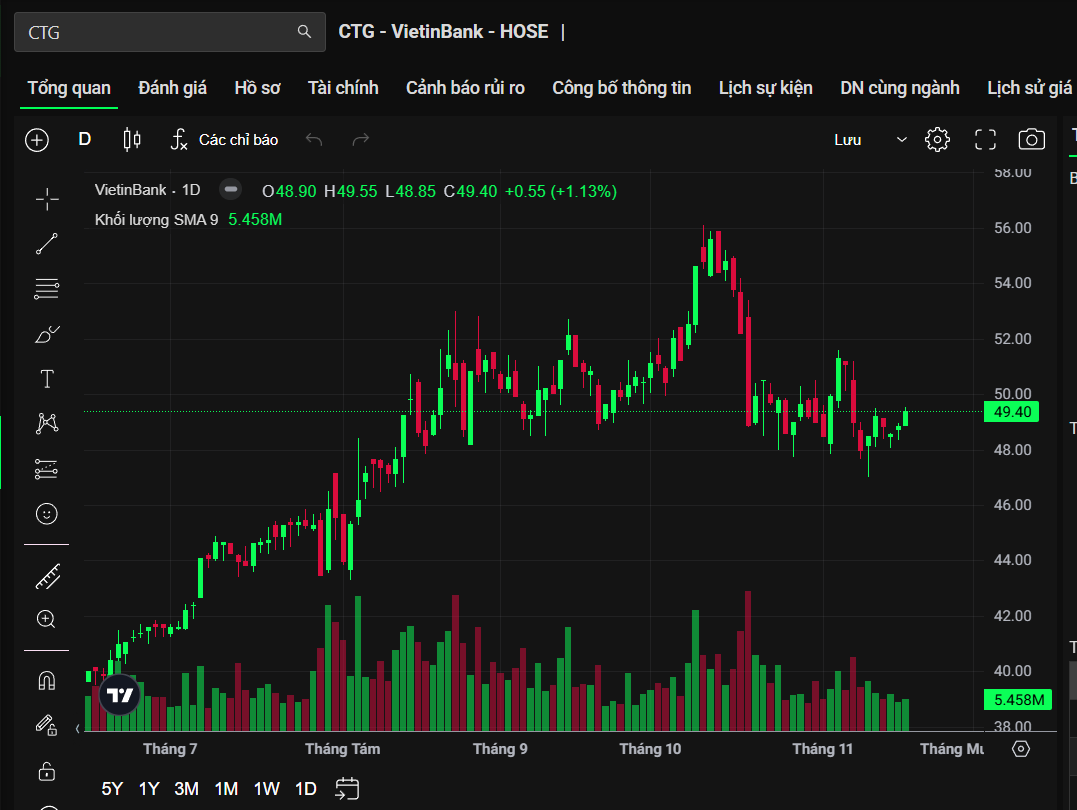Click the CTG stock search field
Screen dimensions: 1077x810
point(160,32)
